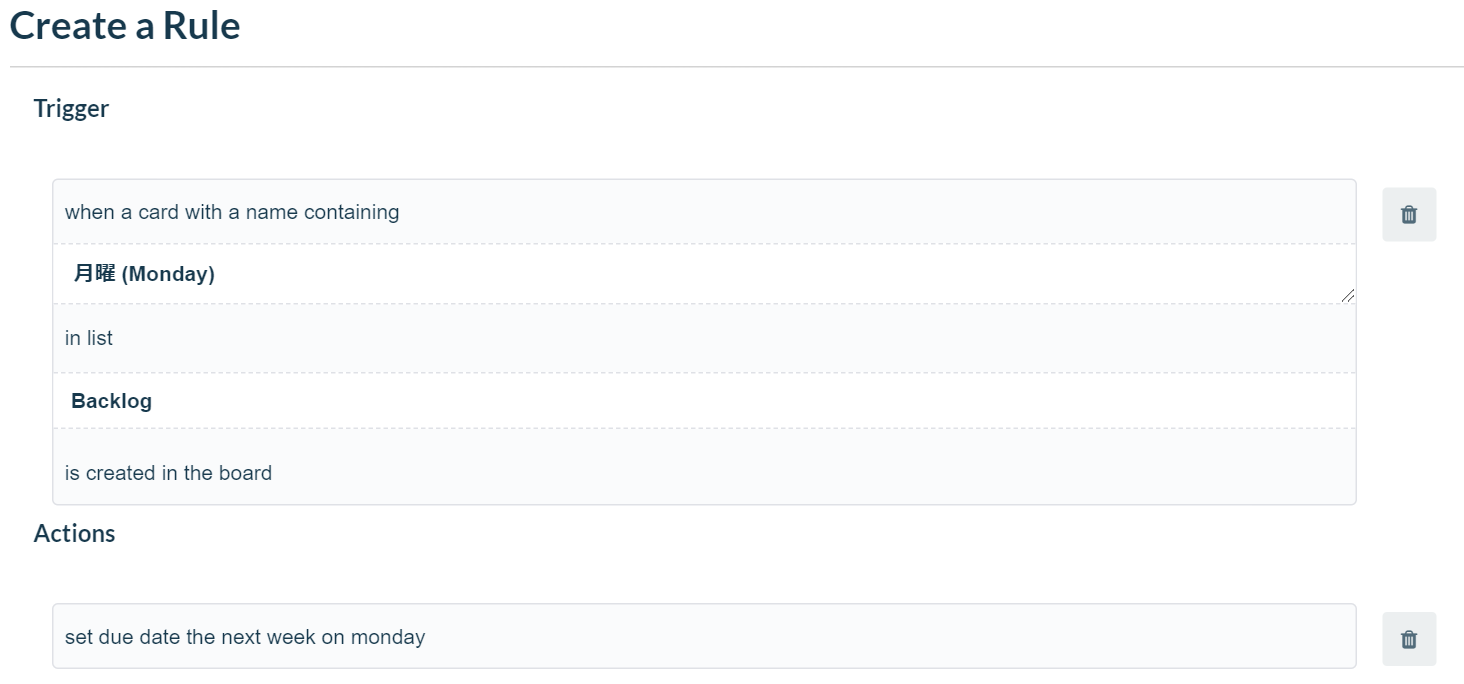Click the Create a Rule heading
This screenshot has height=684, width=1464.
(x=125, y=25)
